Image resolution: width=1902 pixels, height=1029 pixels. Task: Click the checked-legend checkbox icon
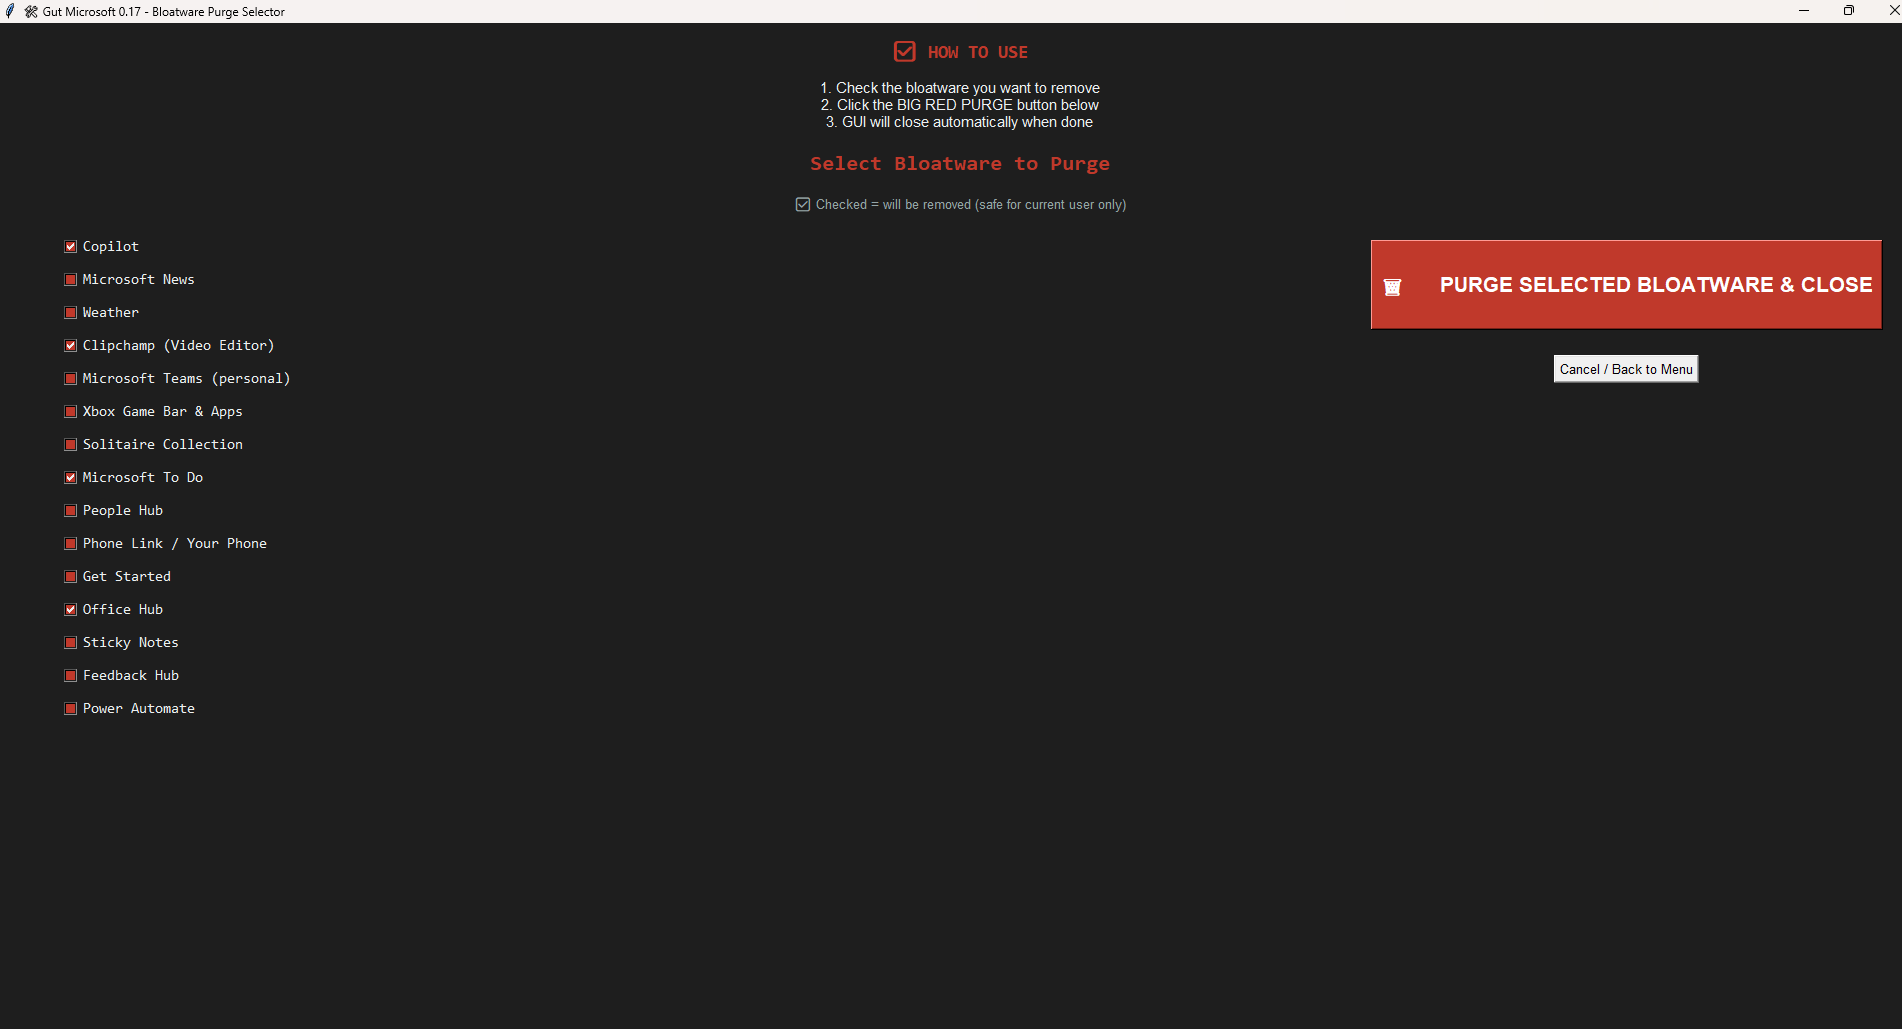(x=803, y=205)
